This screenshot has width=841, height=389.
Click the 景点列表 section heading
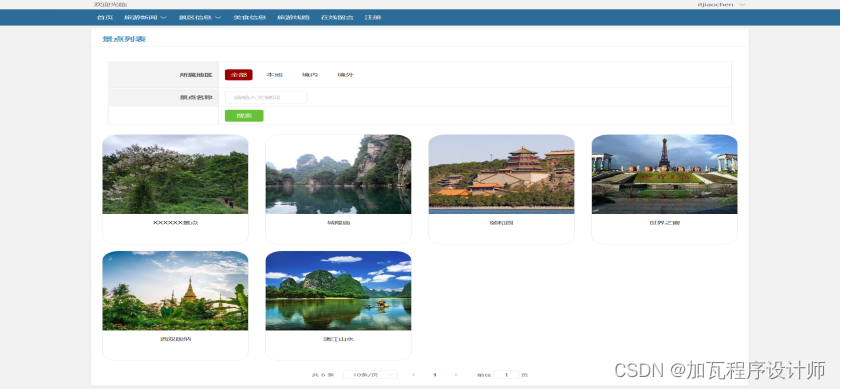[124, 39]
